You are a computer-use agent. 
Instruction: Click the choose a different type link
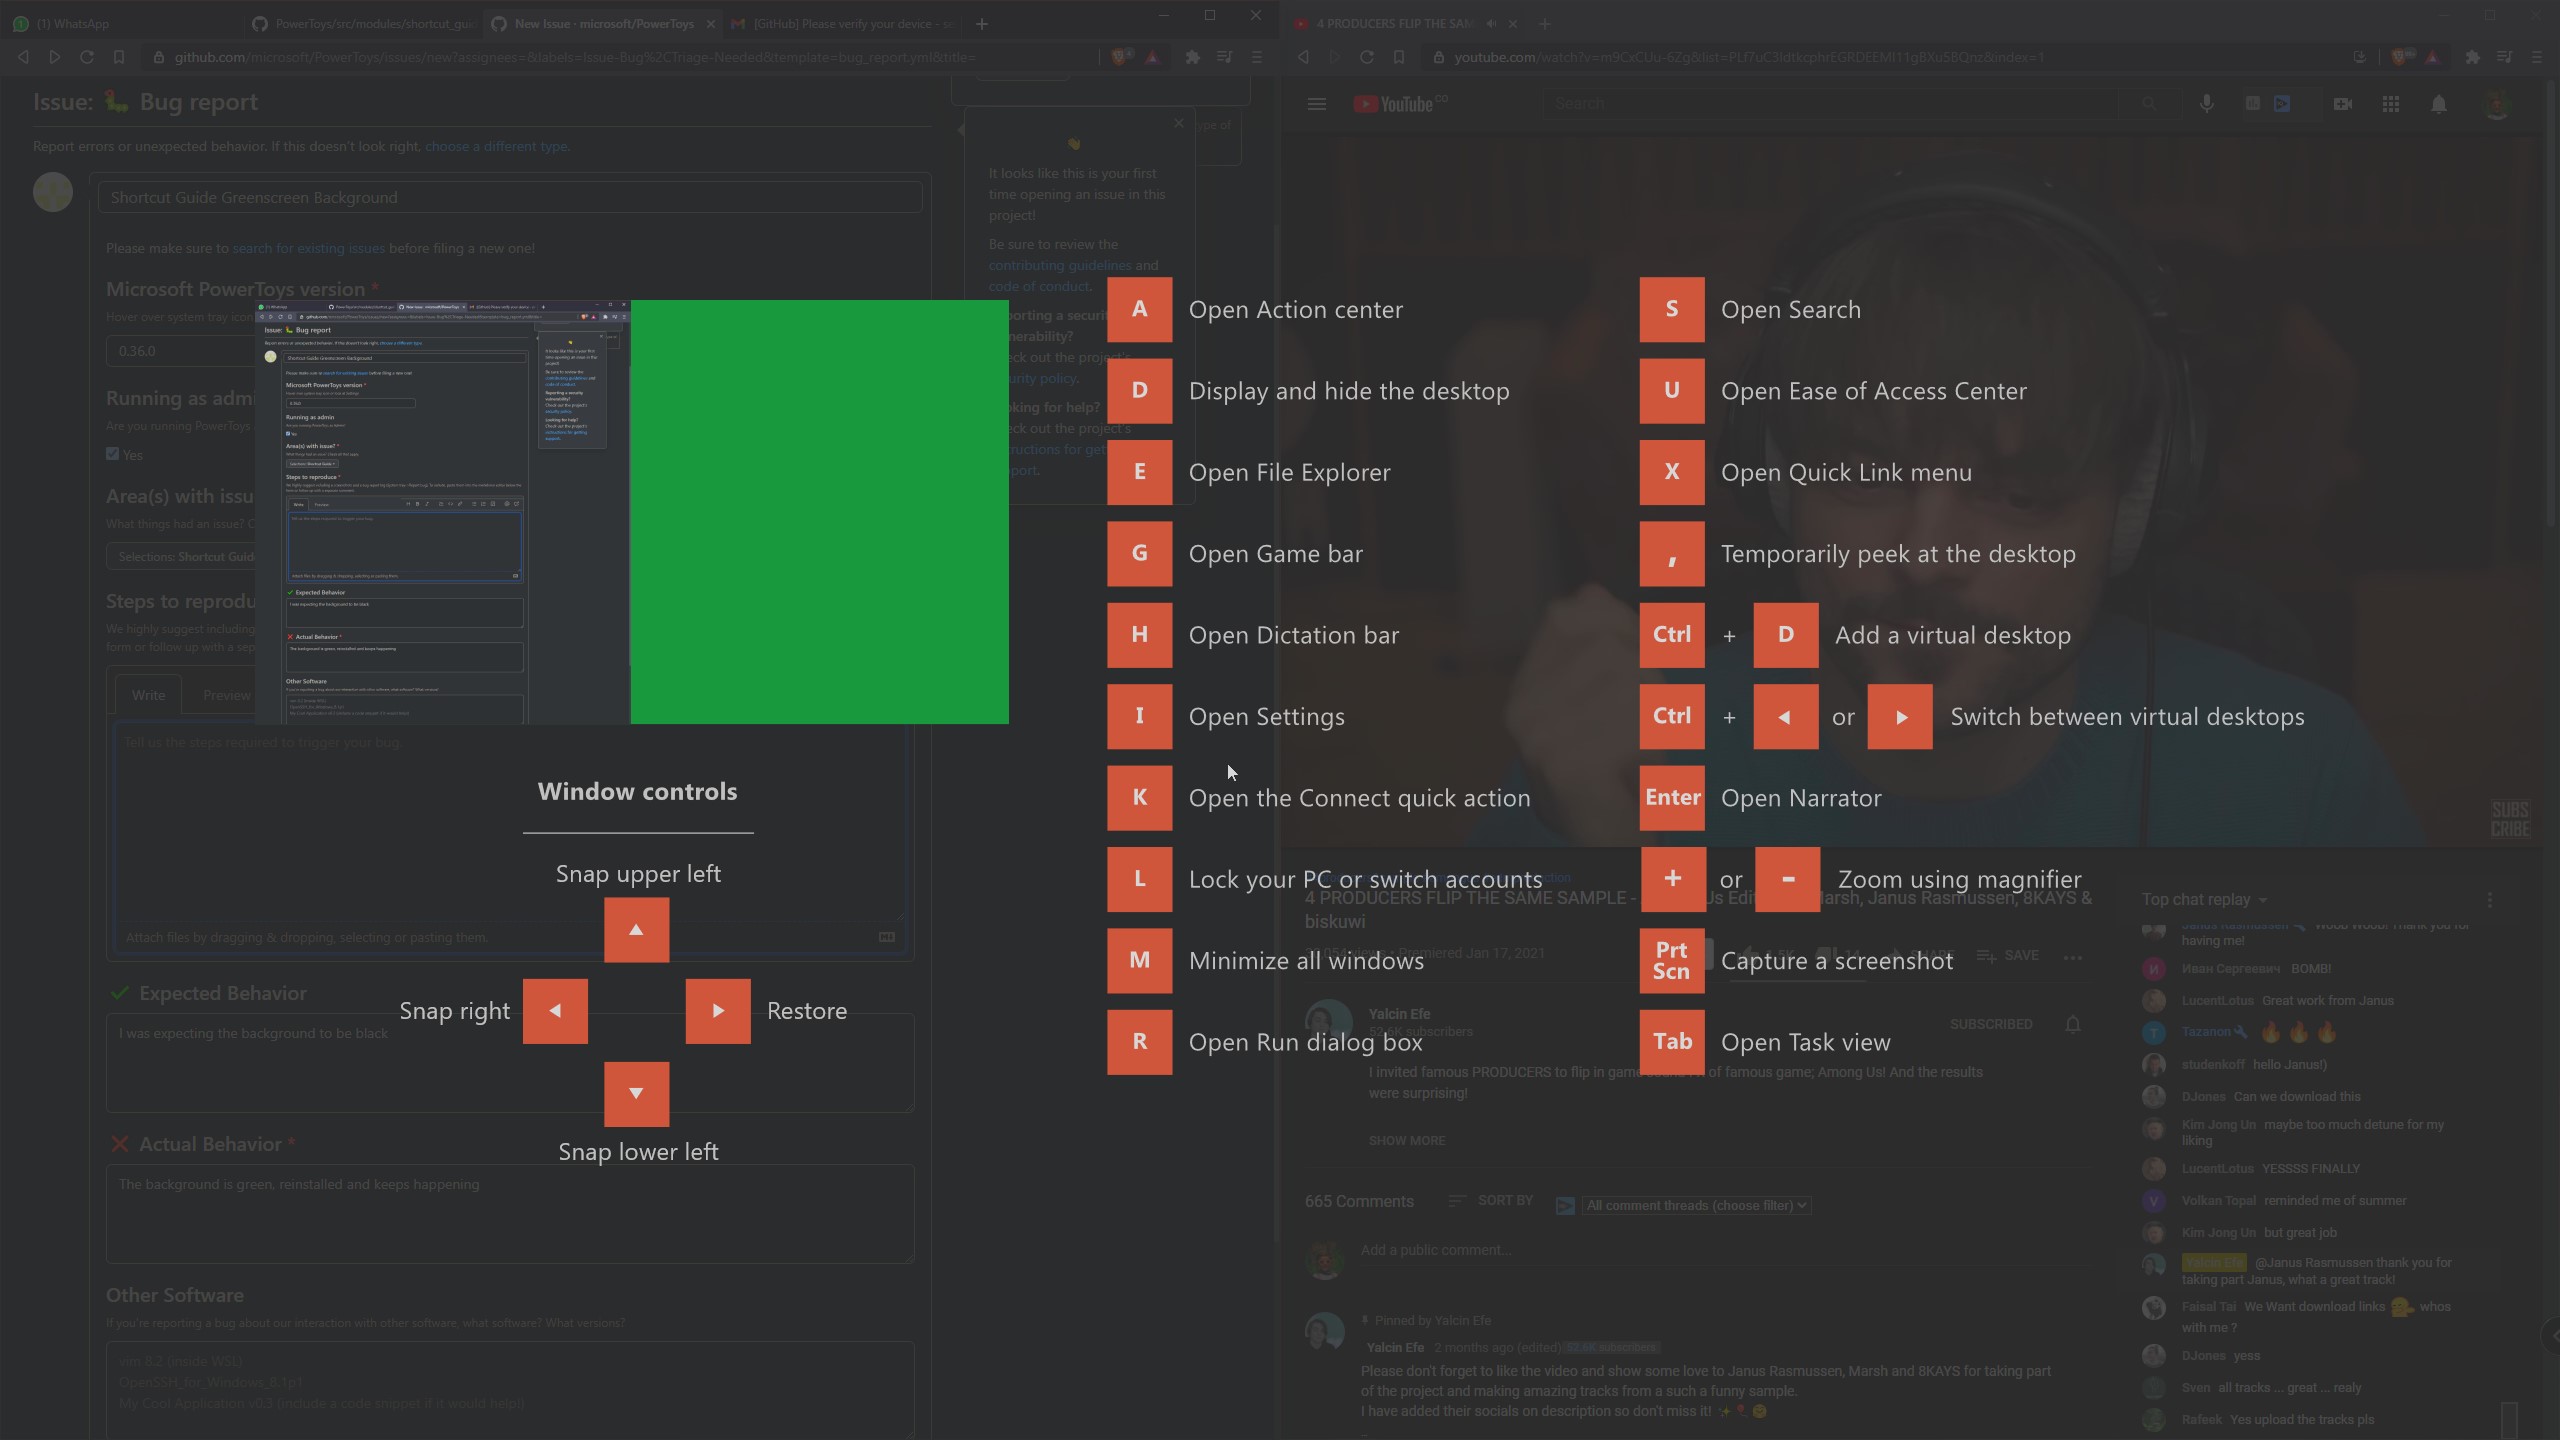[x=497, y=146]
